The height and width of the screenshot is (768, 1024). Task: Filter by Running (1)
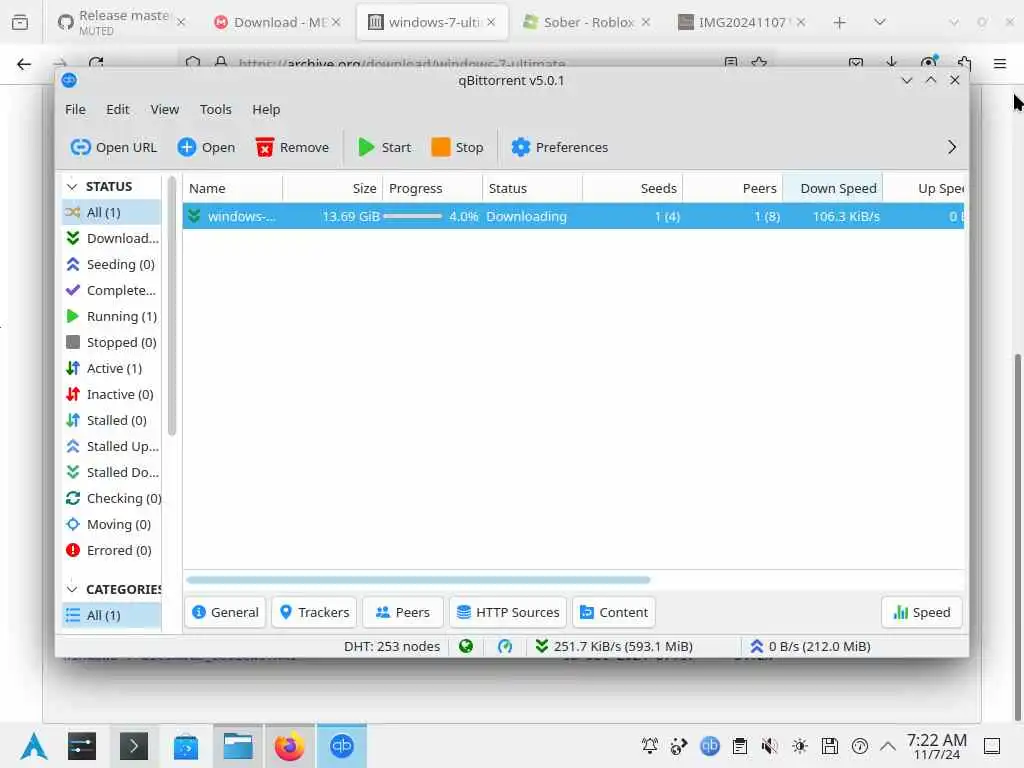tap(111, 317)
